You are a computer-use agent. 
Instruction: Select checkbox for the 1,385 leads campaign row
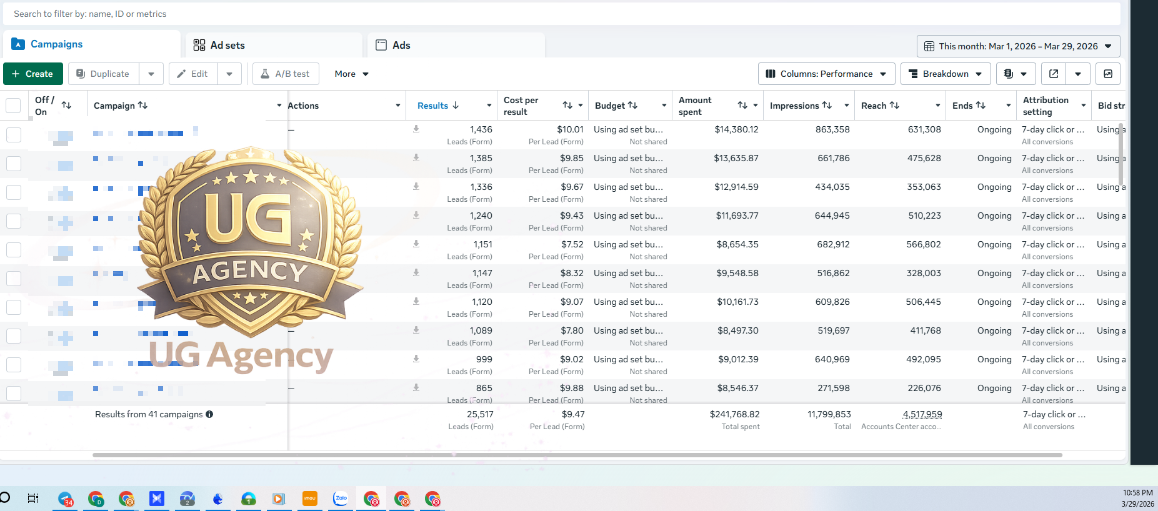coord(13,163)
